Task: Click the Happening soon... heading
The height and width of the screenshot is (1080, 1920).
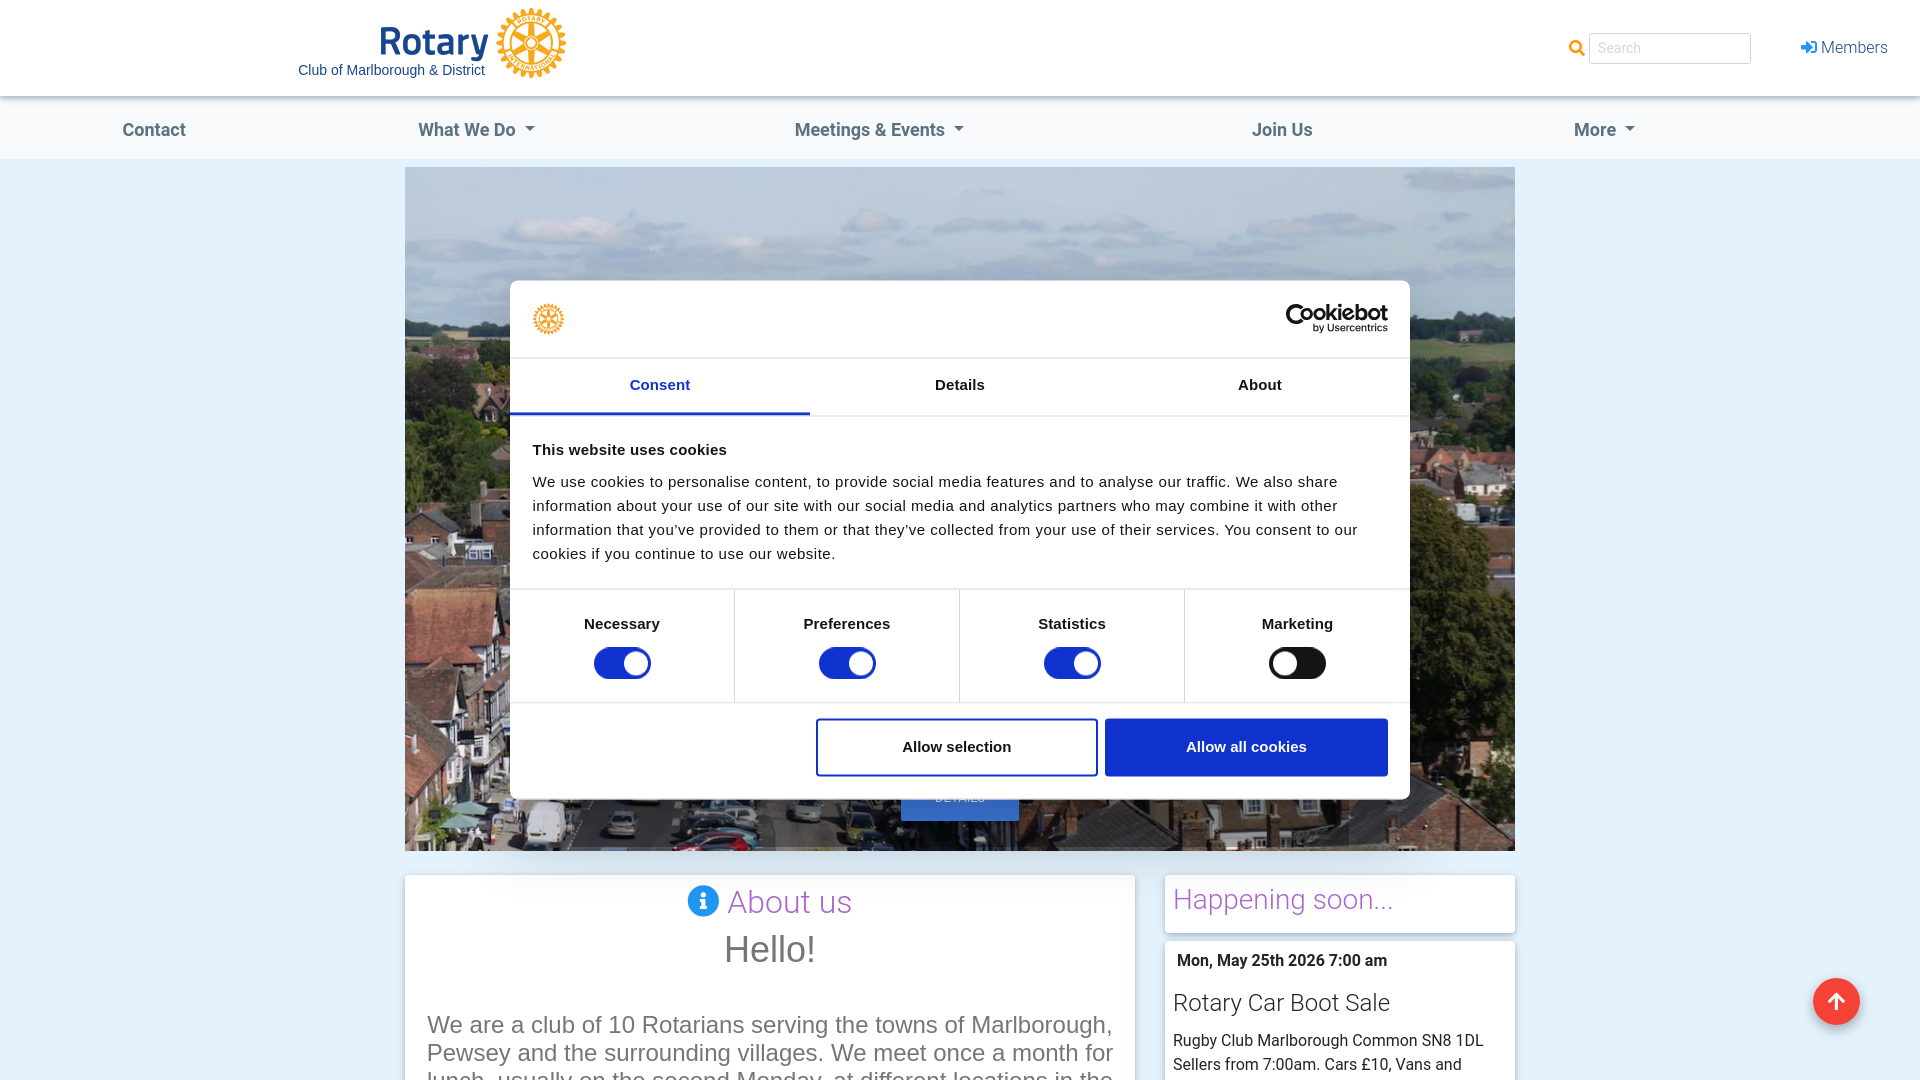Action: click(x=1283, y=900)
